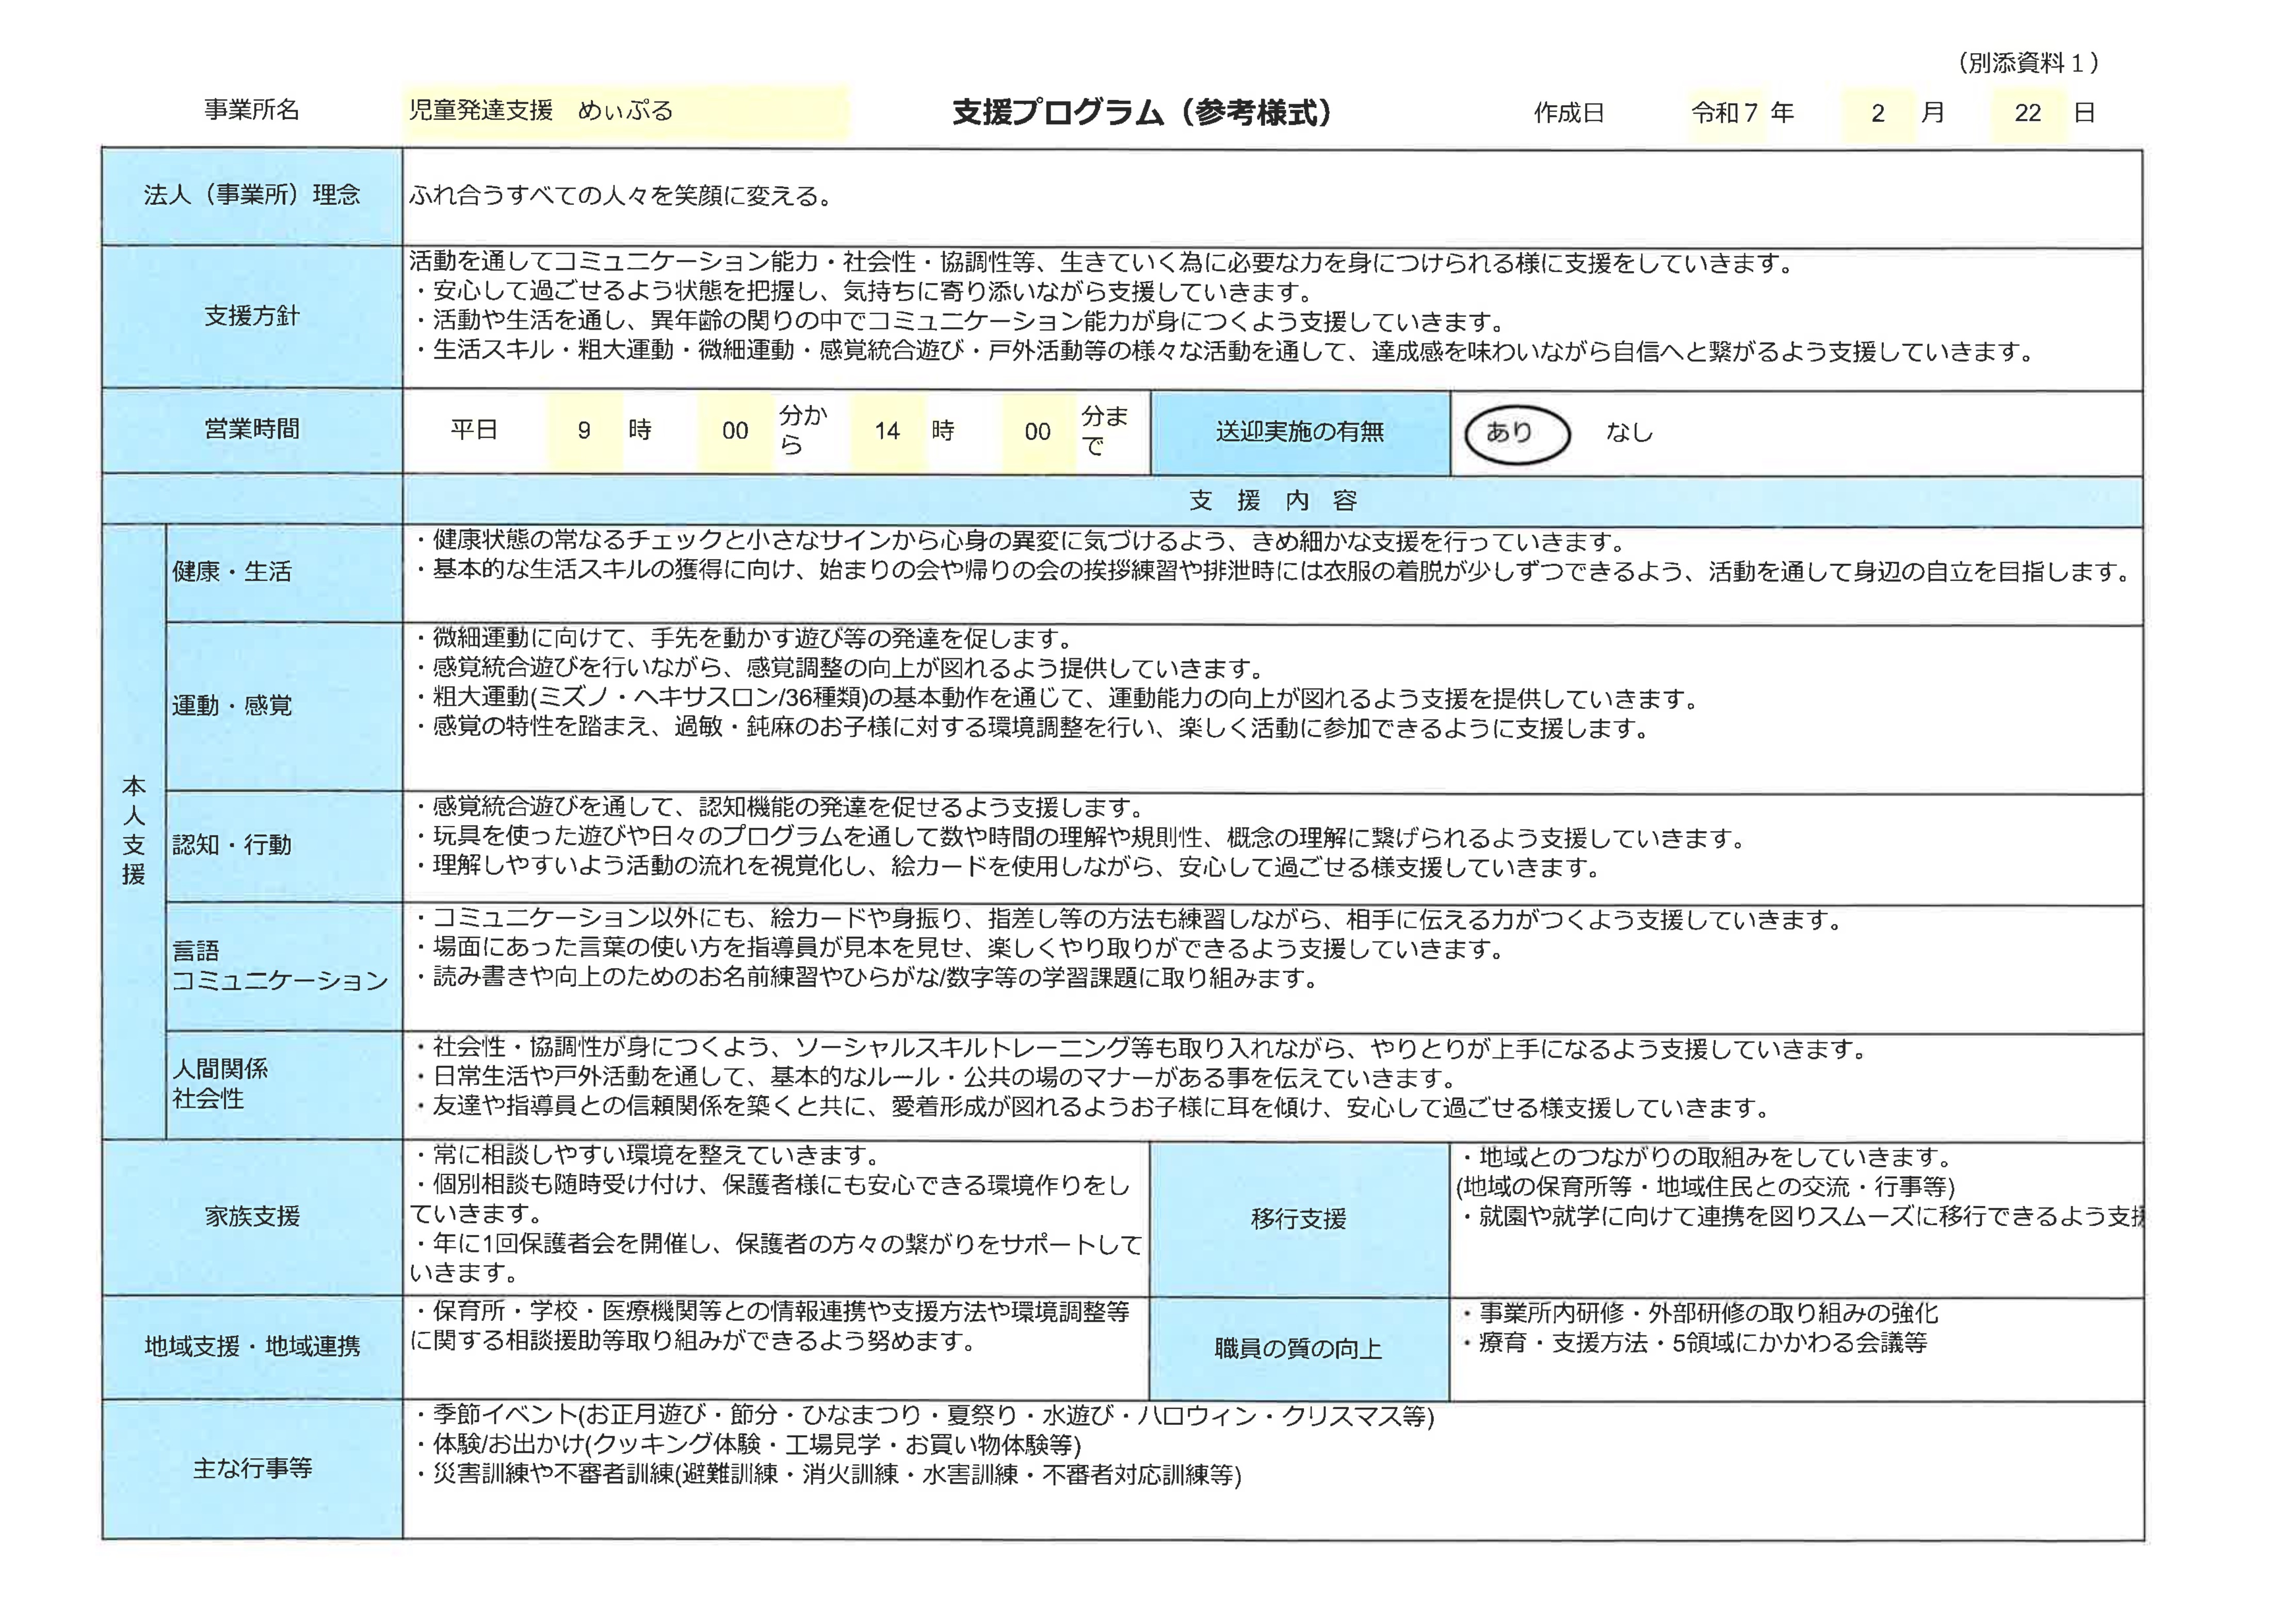
Task: Click the creation month field showing 2
Action: click(x=1877, y=113)
